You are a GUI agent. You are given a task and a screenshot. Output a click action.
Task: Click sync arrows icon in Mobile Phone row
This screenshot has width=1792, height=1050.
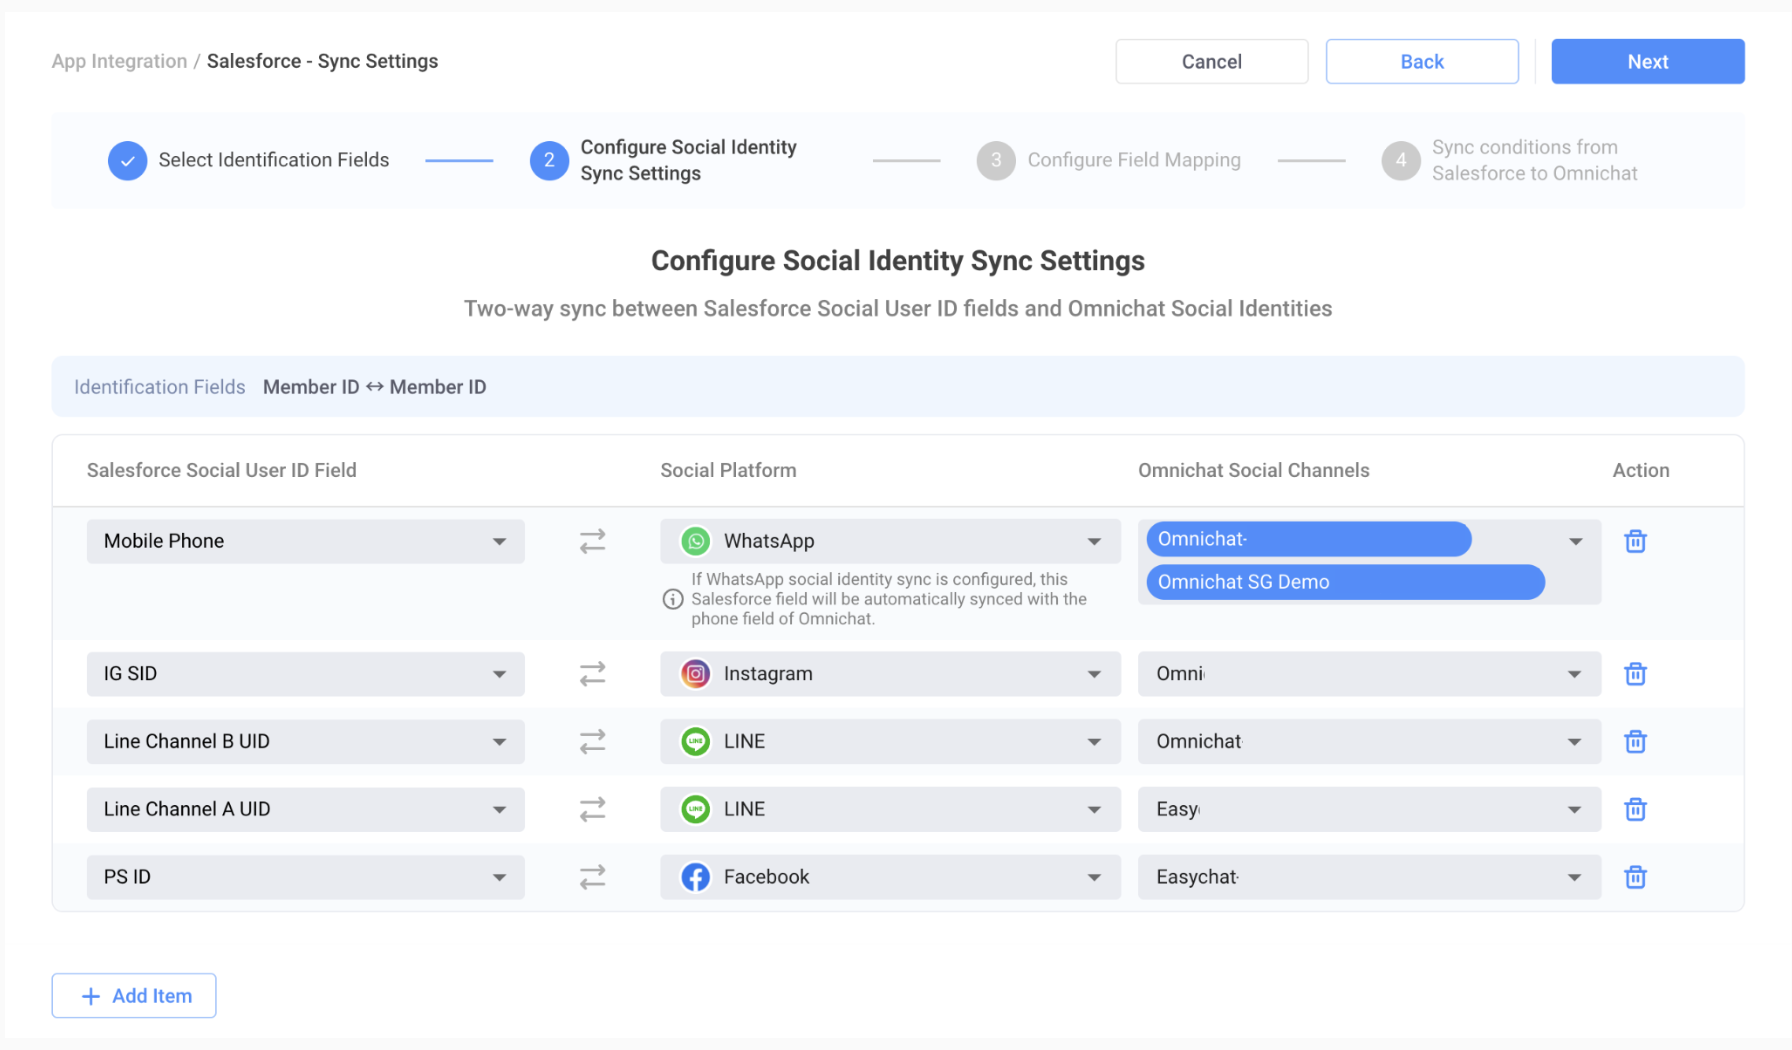coord(592,541)
